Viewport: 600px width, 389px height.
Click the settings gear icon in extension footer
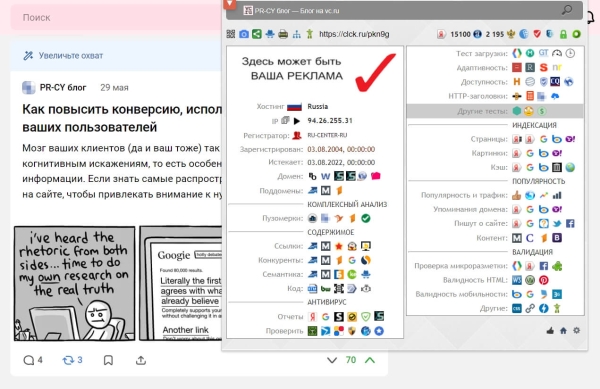point(576,330)
